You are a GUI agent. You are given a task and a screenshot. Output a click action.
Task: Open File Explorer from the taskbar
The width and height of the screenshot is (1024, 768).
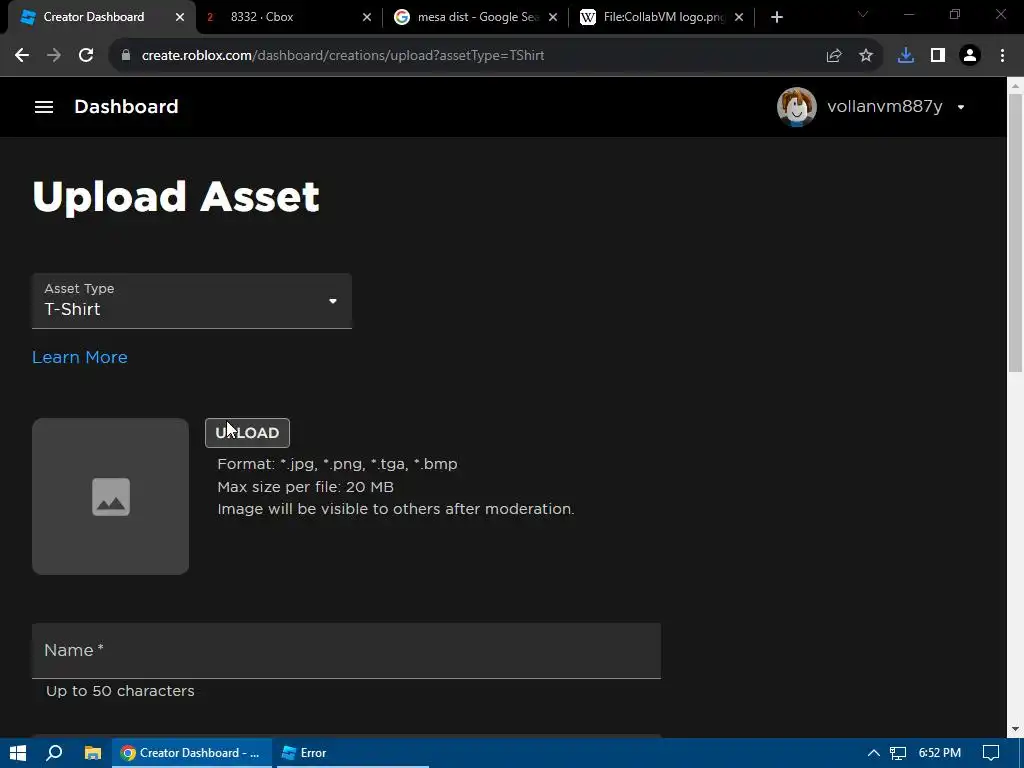coord(93,753)
